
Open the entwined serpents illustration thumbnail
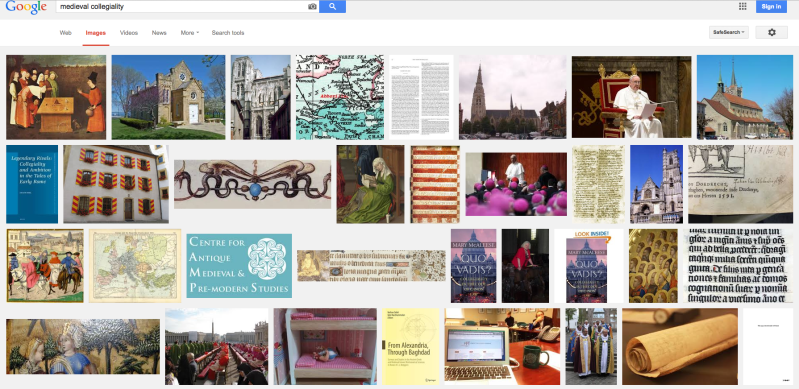252,184
